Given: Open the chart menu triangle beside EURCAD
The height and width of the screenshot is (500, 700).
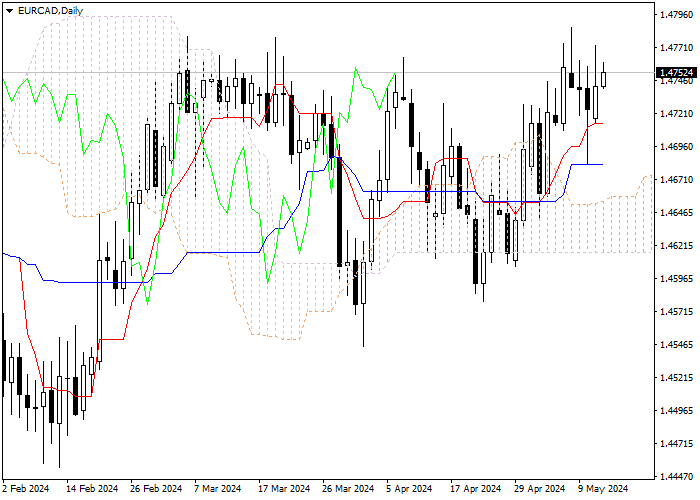Looking at the screenshot, I should (9, 11).
